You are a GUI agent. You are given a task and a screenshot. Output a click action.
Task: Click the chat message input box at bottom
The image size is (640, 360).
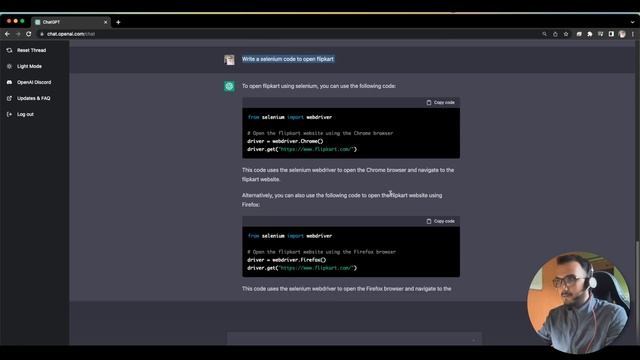[x=354, y=339]
